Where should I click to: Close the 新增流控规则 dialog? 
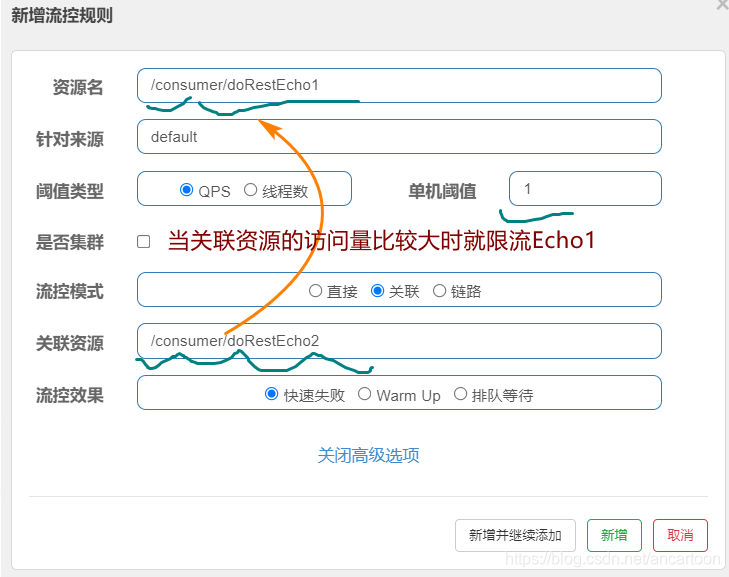click(723, 5)
